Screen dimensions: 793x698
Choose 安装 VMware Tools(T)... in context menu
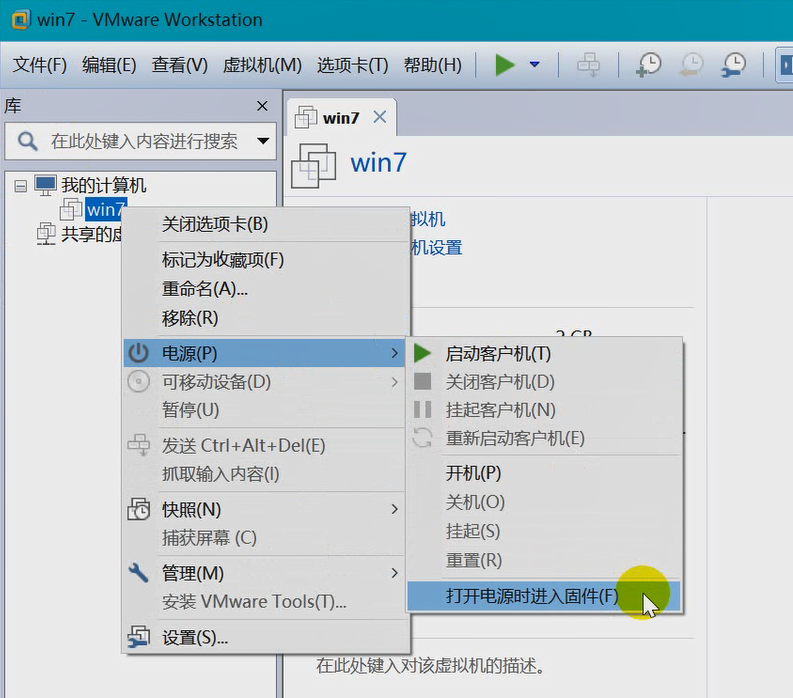point(265,601)
